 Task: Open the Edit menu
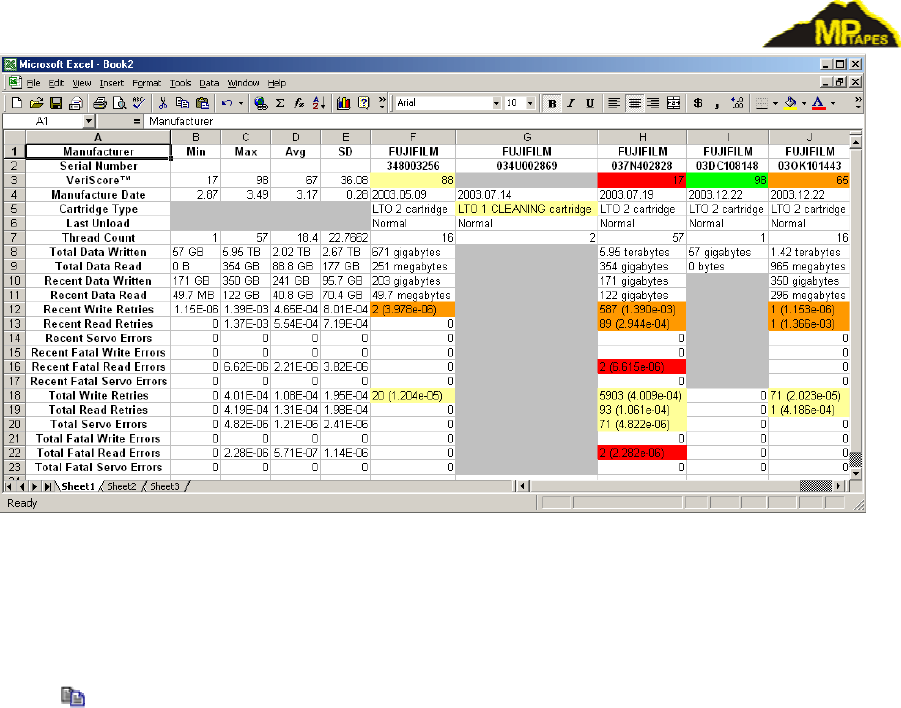[x=56, y=83]
